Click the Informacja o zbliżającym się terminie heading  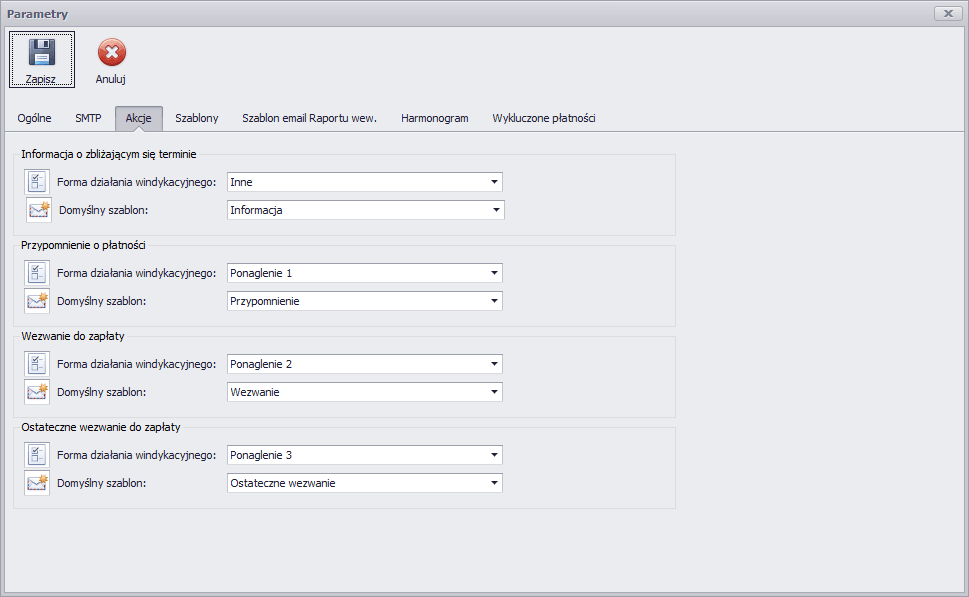109,155
